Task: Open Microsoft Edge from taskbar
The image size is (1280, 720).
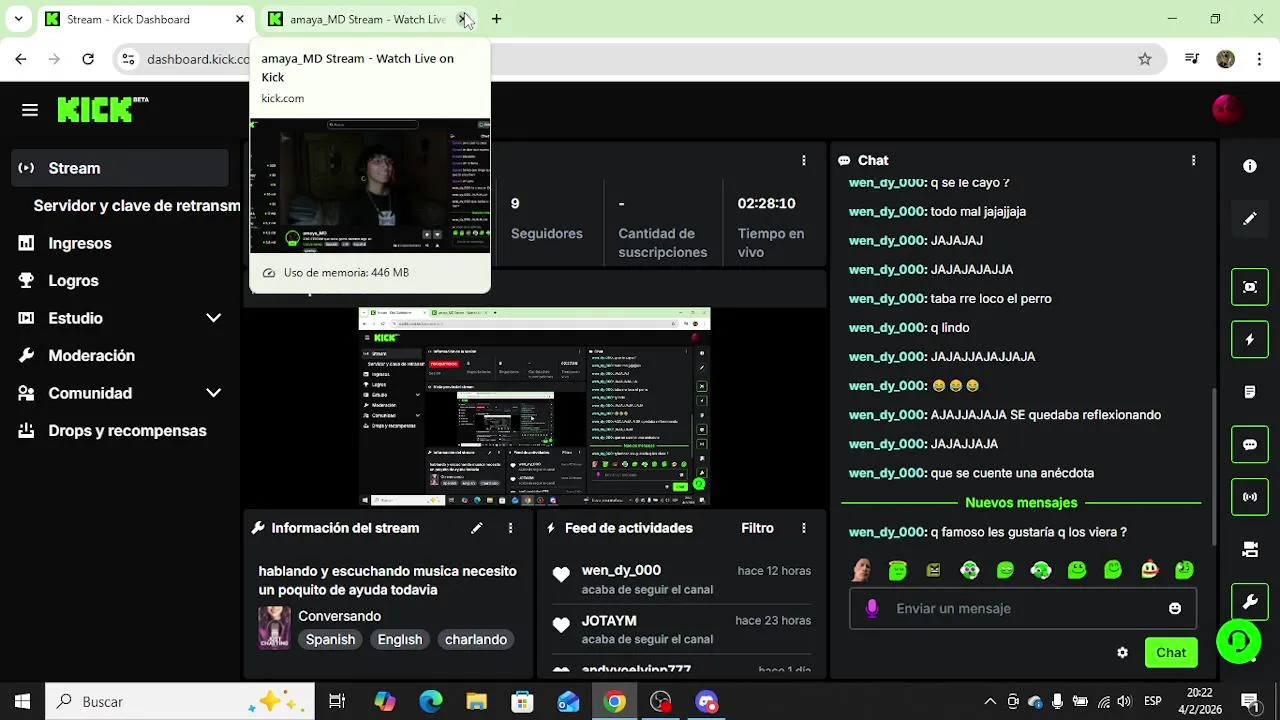Action: coord(431,702)
